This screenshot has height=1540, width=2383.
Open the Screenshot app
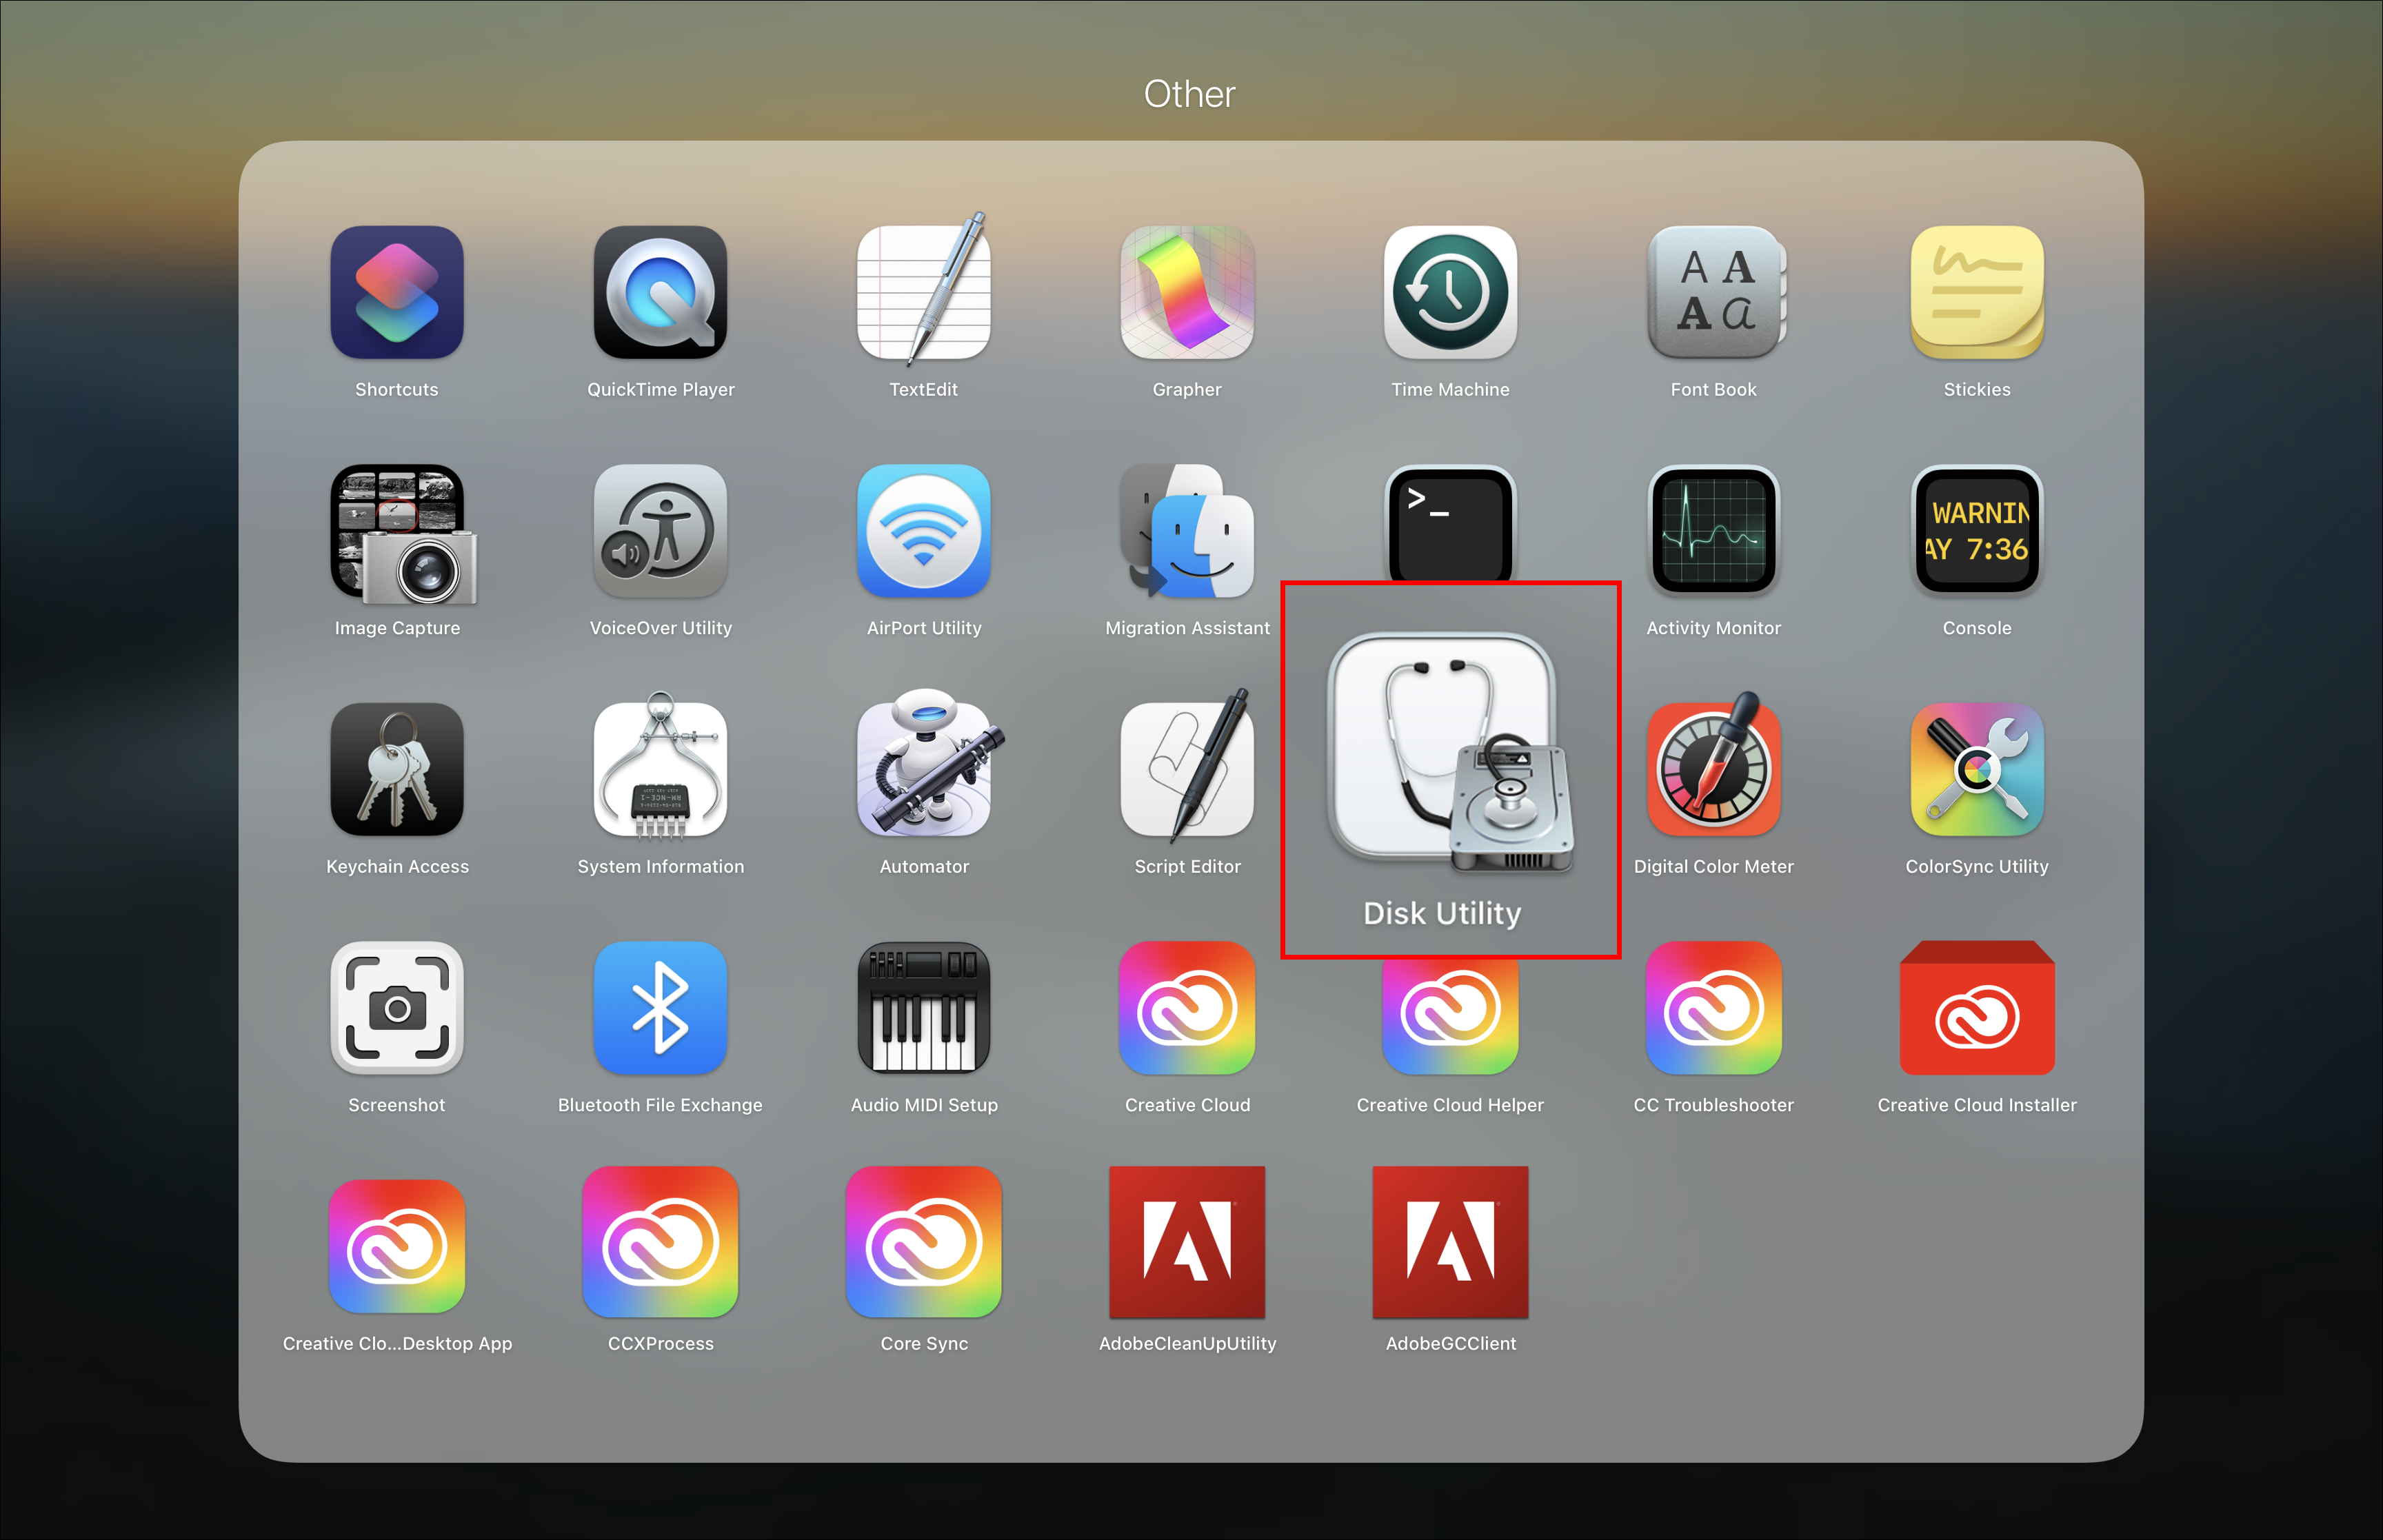point(397,1008)
